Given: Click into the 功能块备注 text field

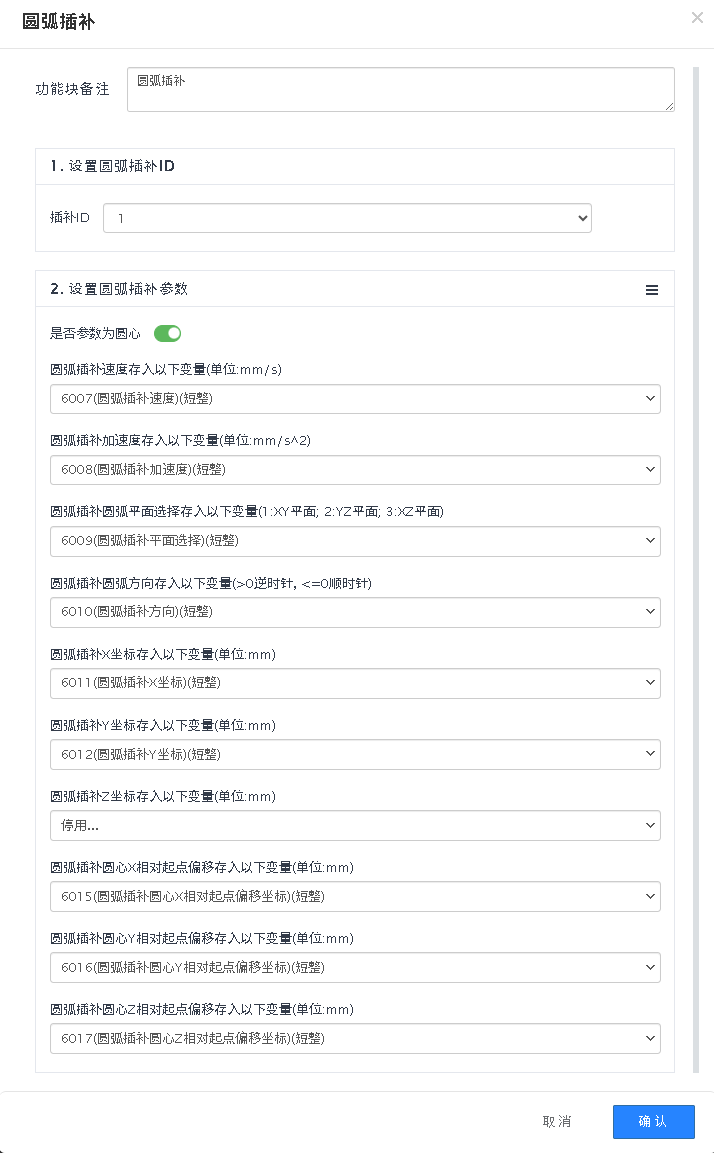Looking at the screenshot, I should pyautogui.click(x=400, y=89).
